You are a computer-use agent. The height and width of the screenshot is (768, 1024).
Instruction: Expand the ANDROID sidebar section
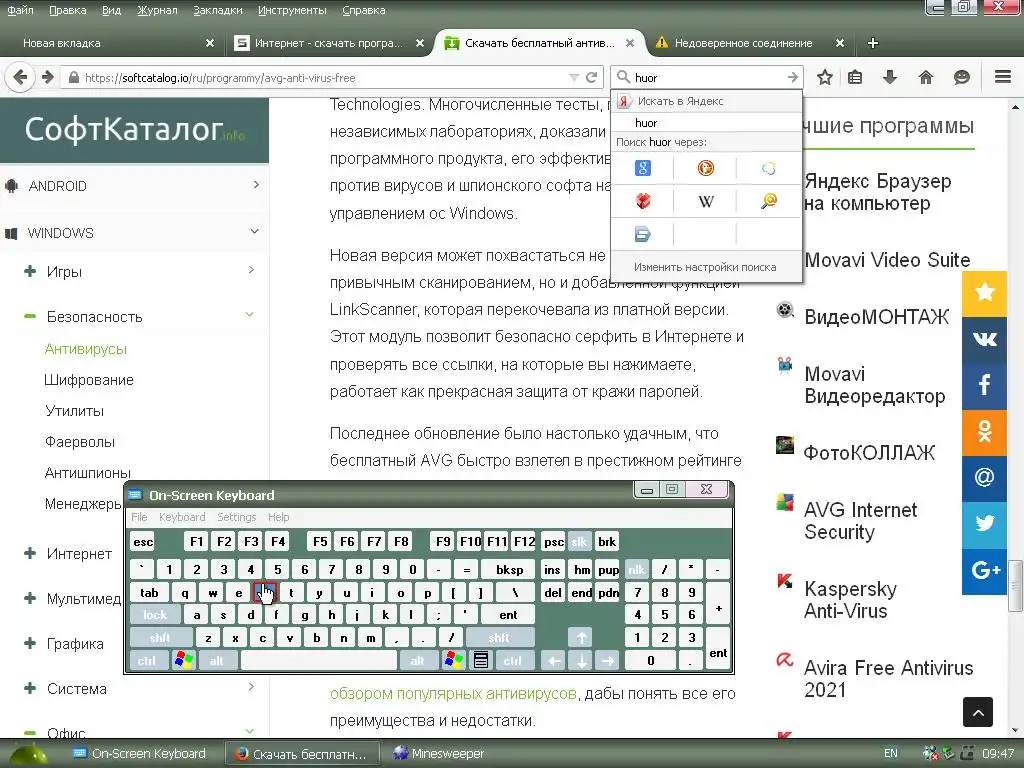coord(256,185)
